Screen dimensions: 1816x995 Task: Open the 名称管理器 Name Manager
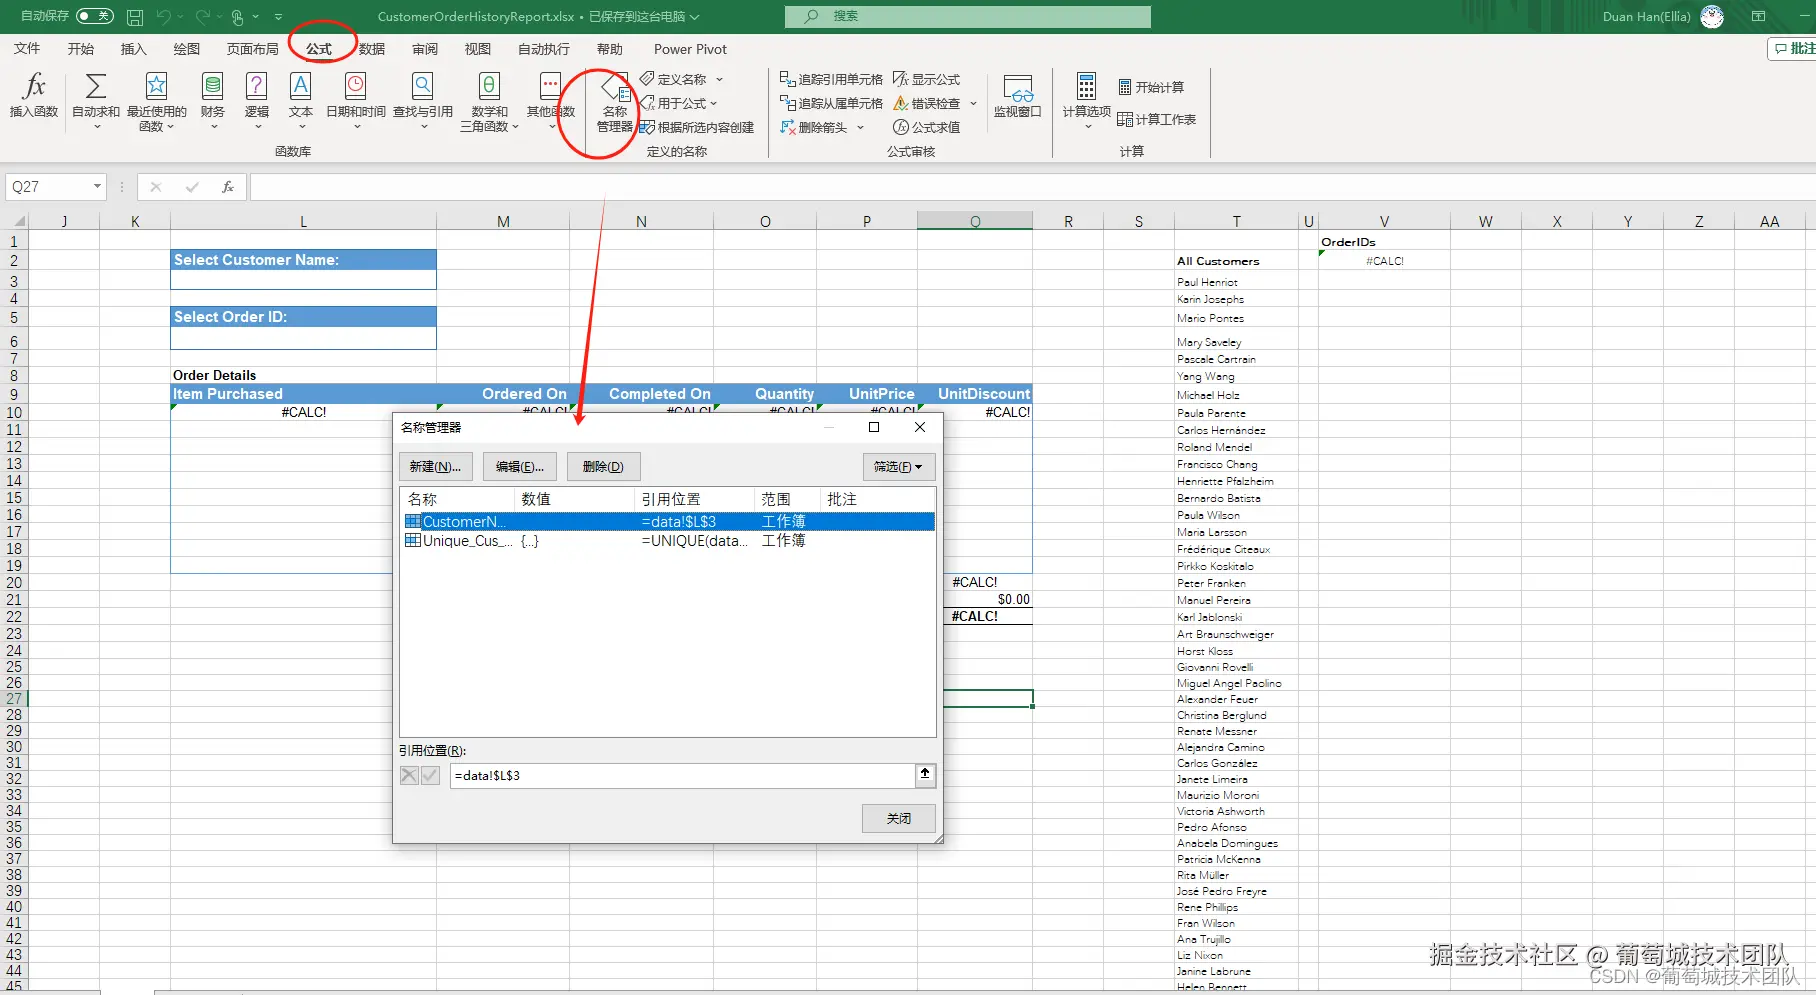point(614,103)
